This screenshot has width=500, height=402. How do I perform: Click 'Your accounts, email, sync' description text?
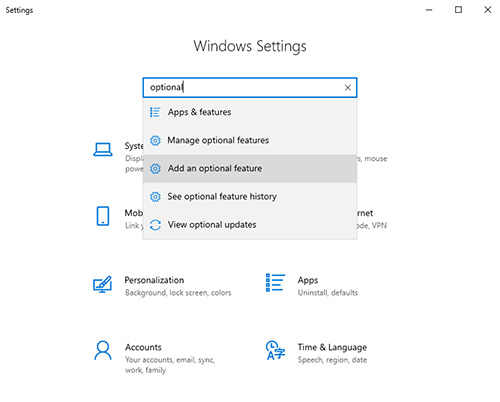(x=170, y=360)
